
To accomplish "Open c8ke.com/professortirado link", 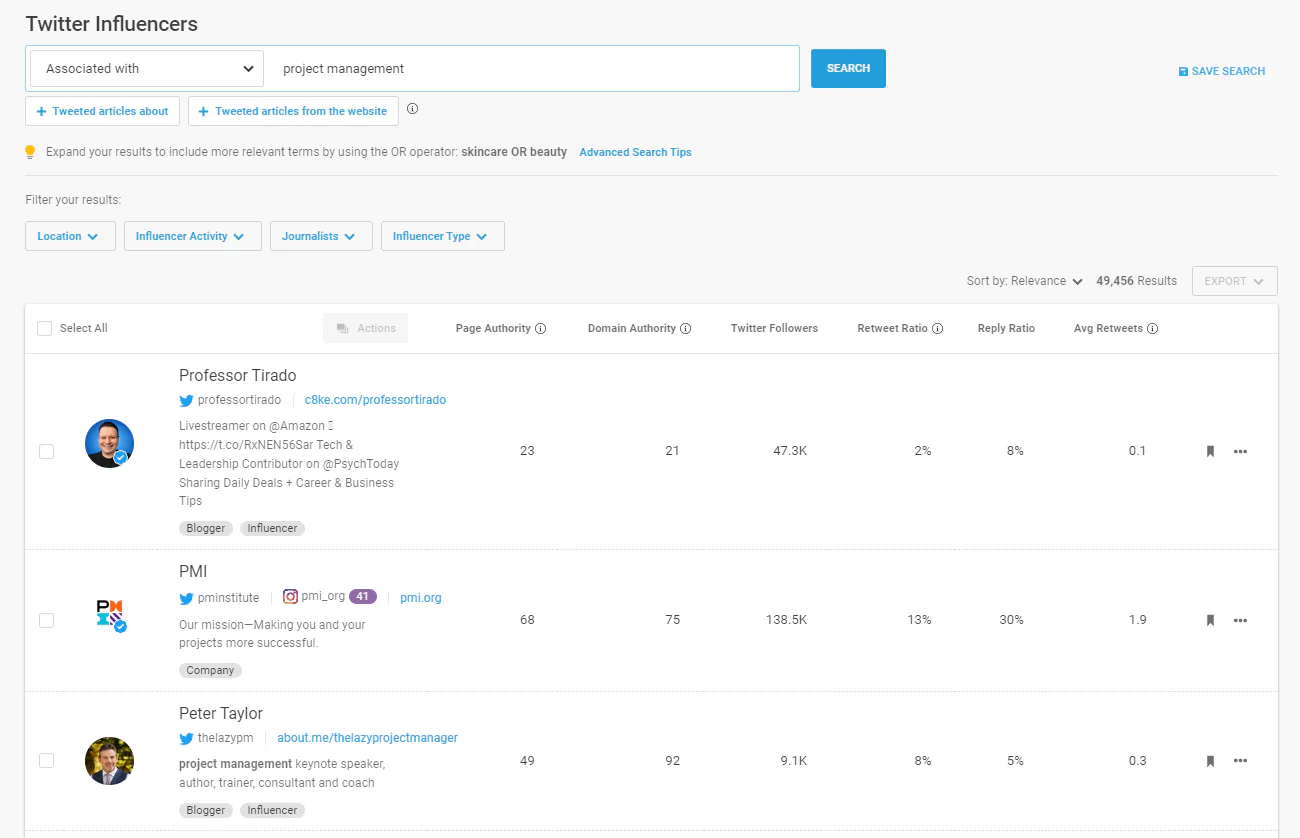I will 375,400.
